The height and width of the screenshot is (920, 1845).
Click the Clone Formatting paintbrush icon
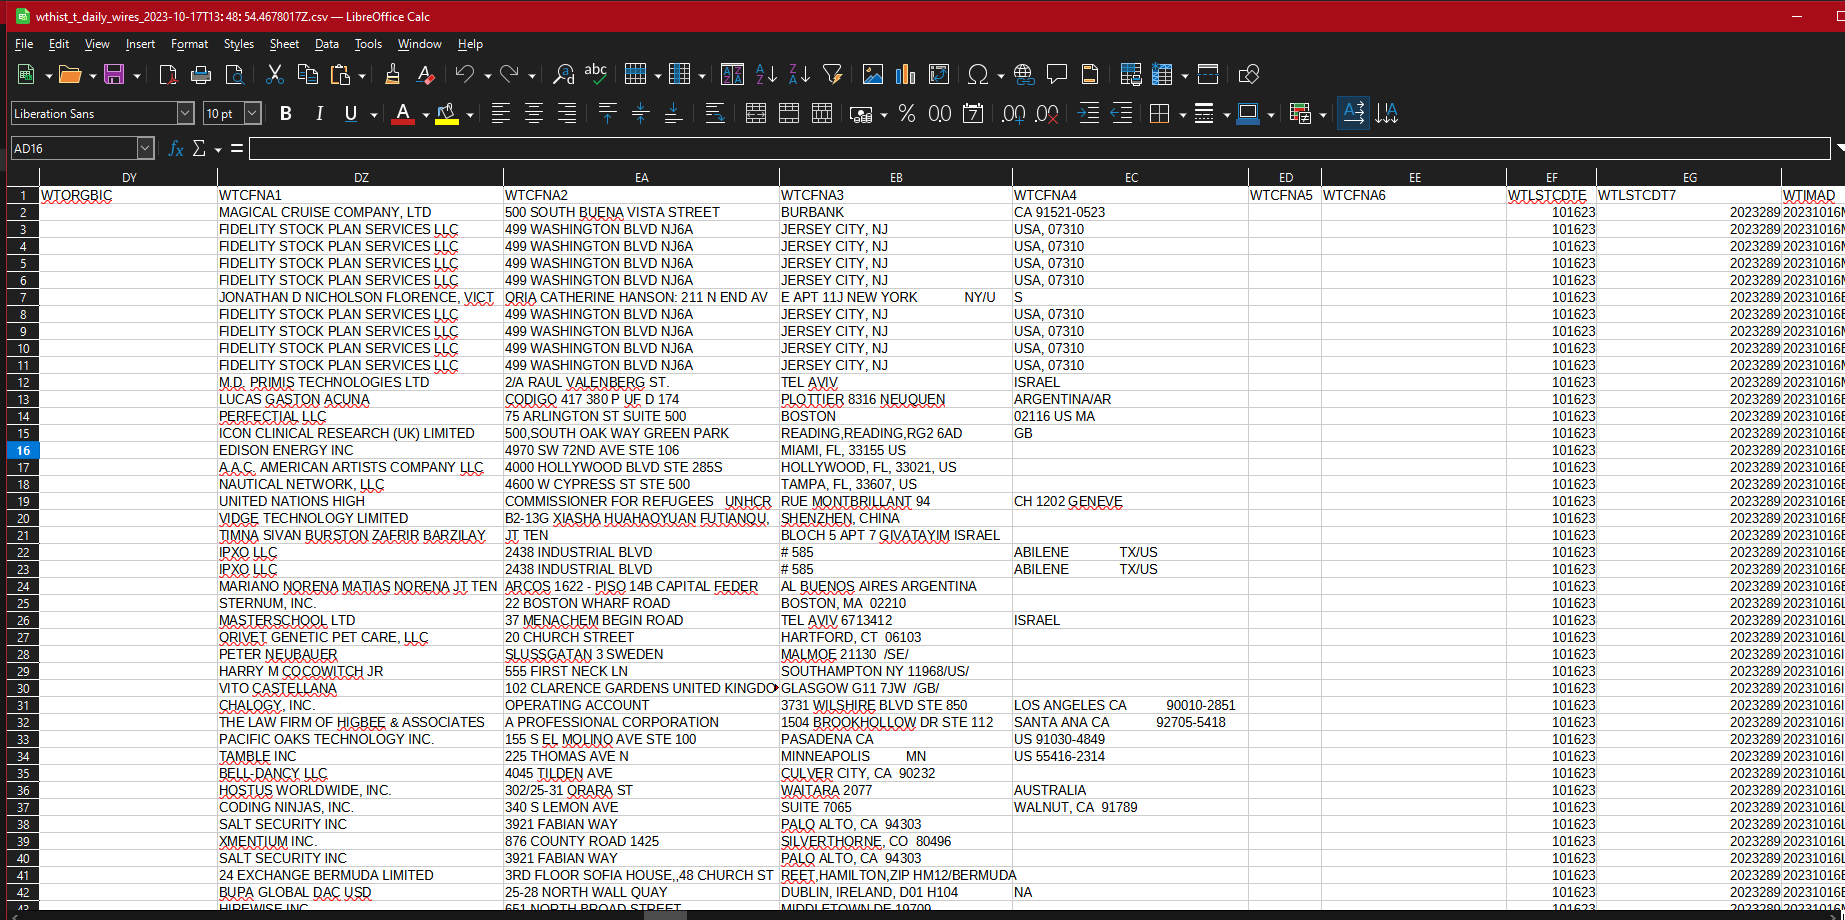pyautogui.click(x=393, y=74)
